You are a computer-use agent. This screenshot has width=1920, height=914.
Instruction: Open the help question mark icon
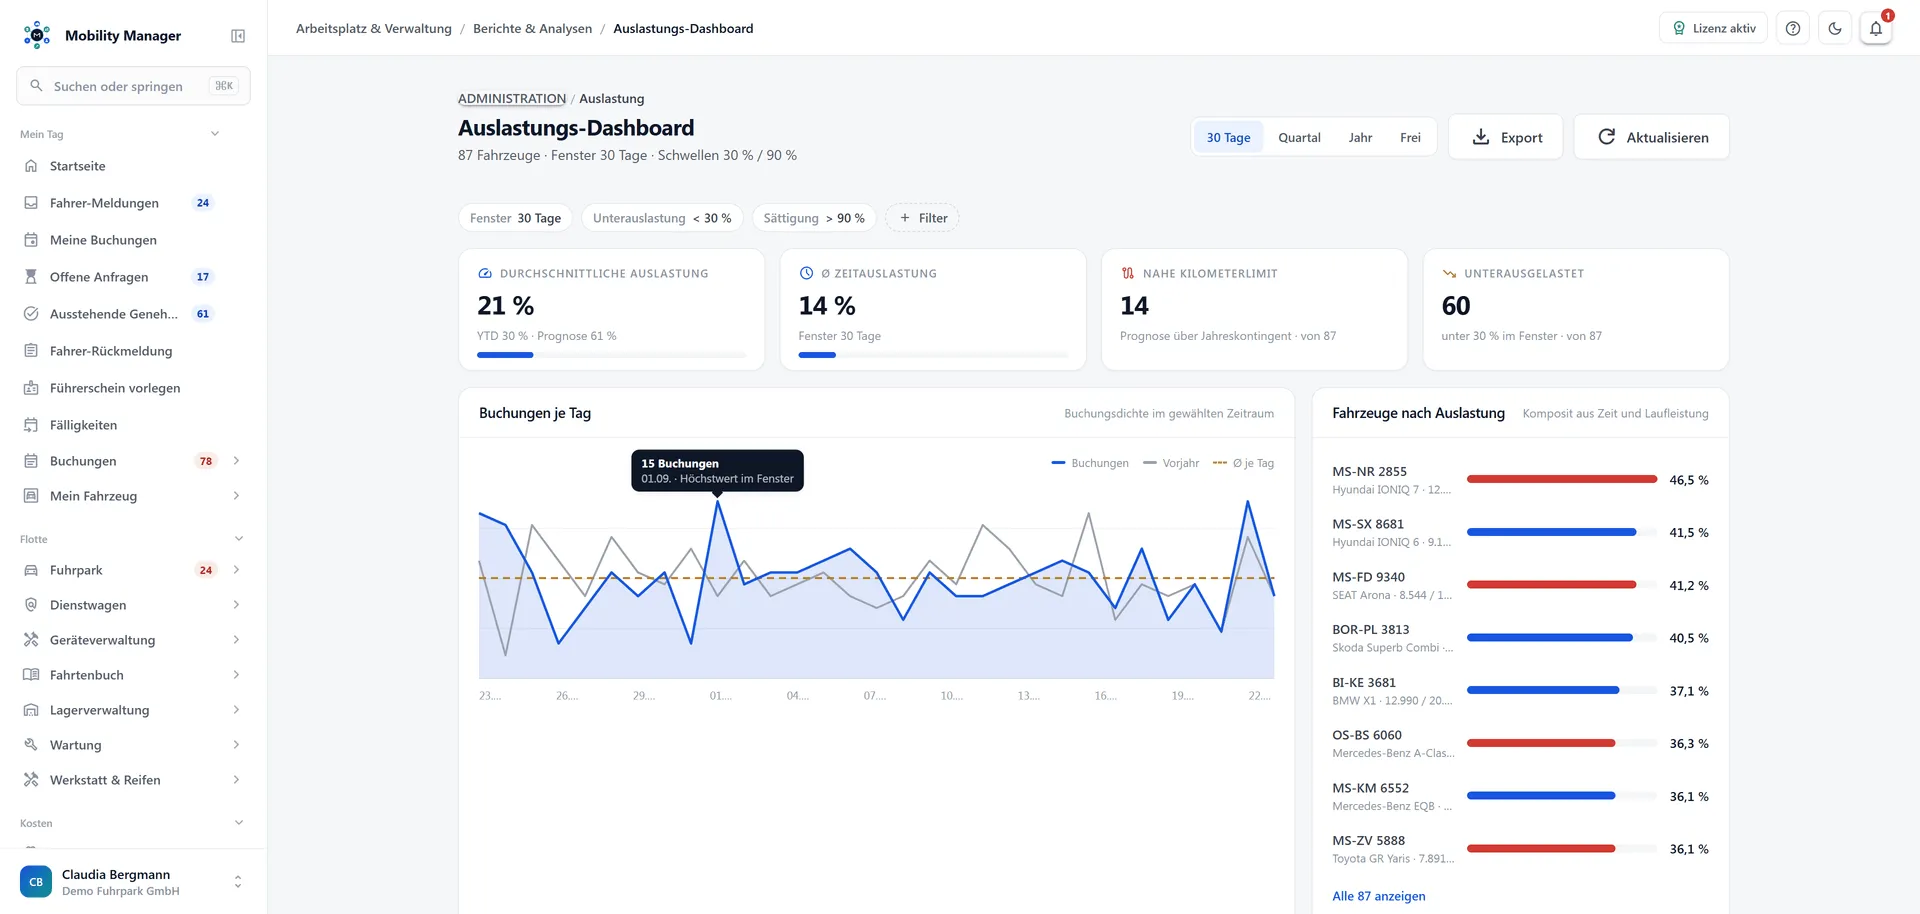pyautogui.click(x=1793, y=28)
